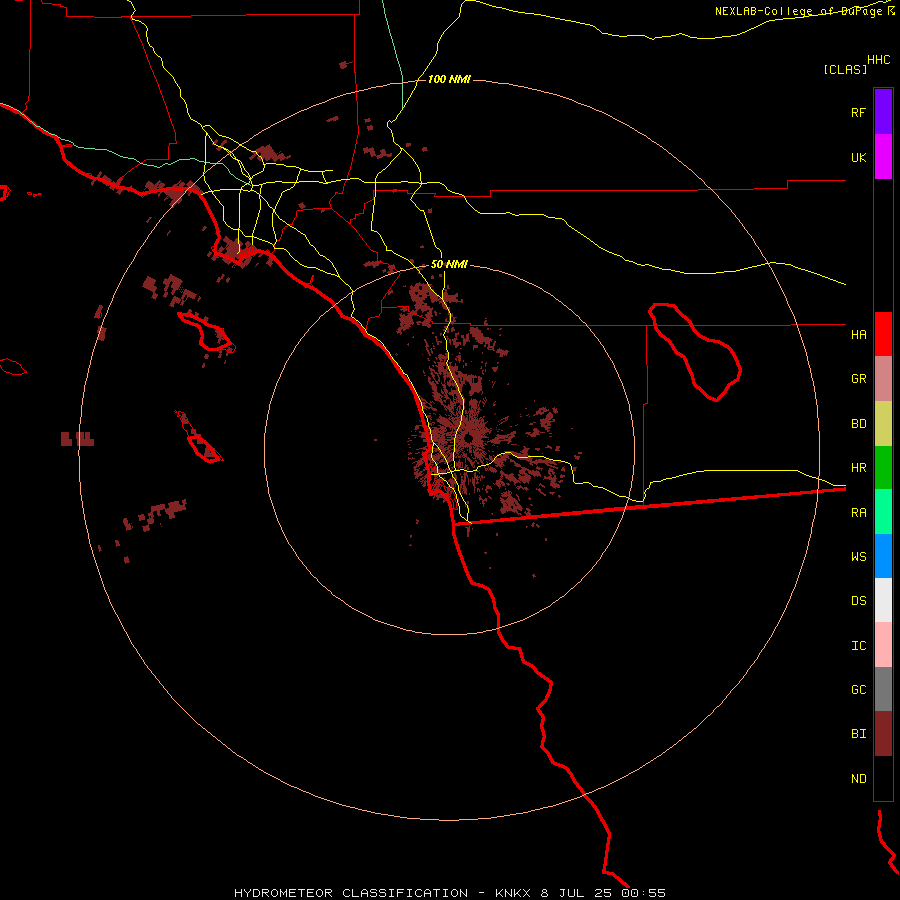Click the 50 NMI range ring label
This screenshot has width=900, height=900.
[449, 265]
